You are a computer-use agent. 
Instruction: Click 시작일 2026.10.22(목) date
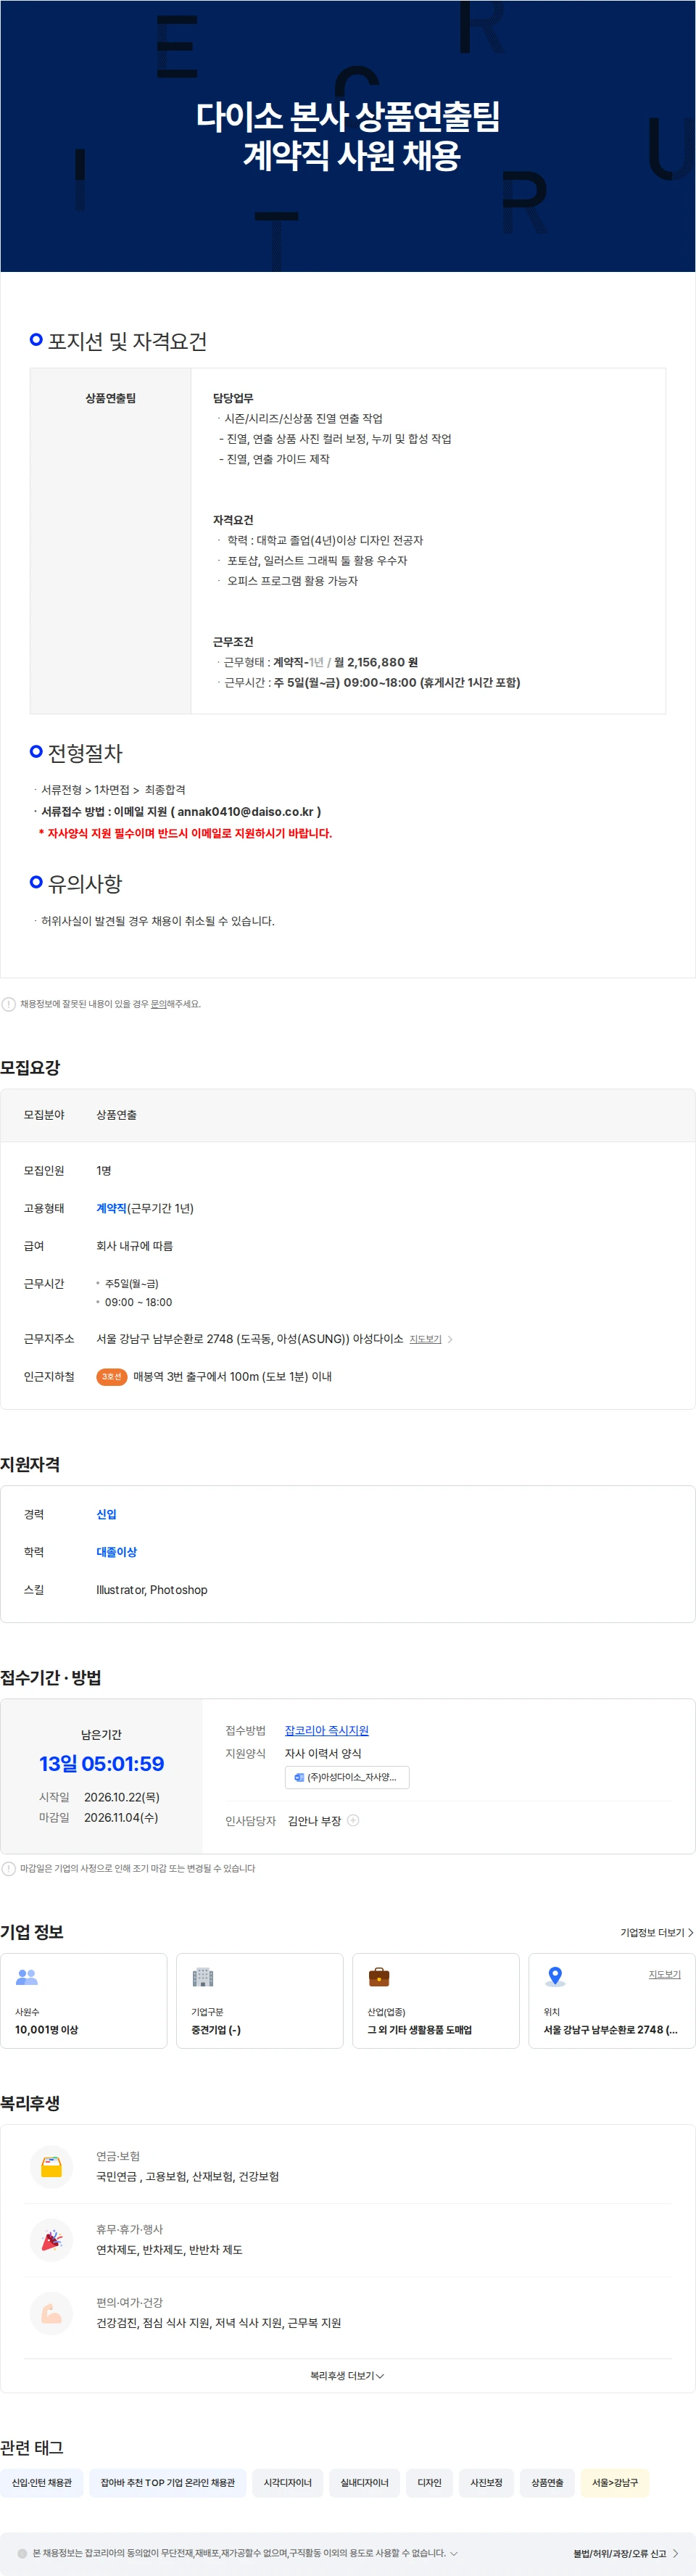[122, 1797]
